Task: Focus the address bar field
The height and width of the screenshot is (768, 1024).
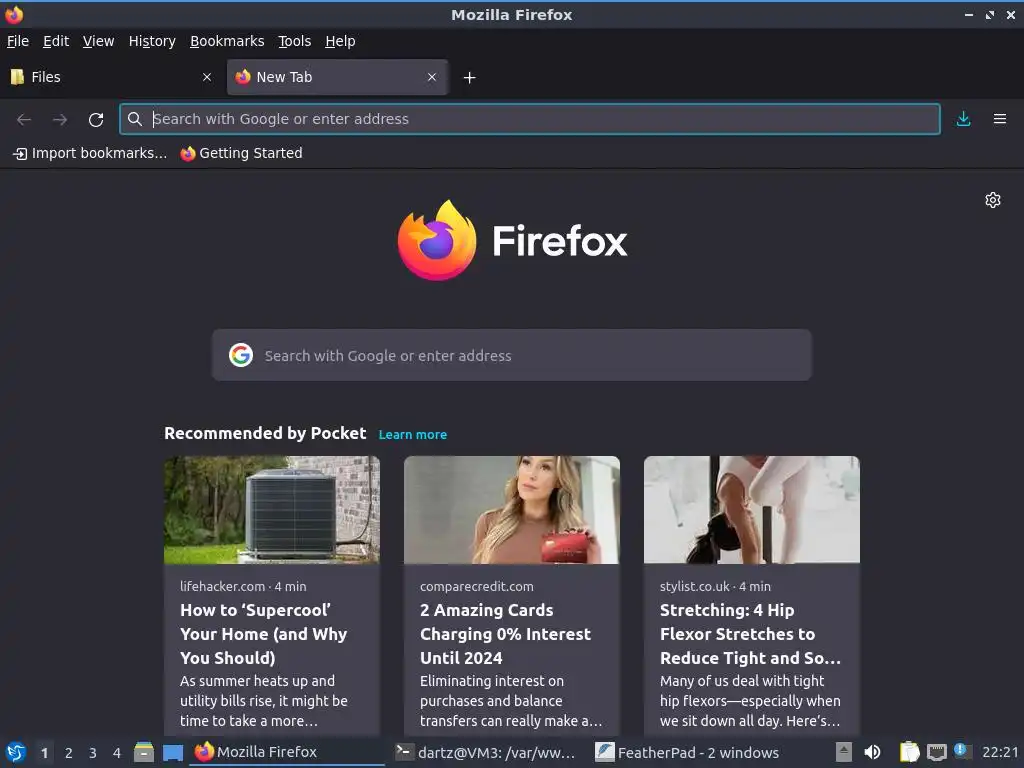Action: 530,119
